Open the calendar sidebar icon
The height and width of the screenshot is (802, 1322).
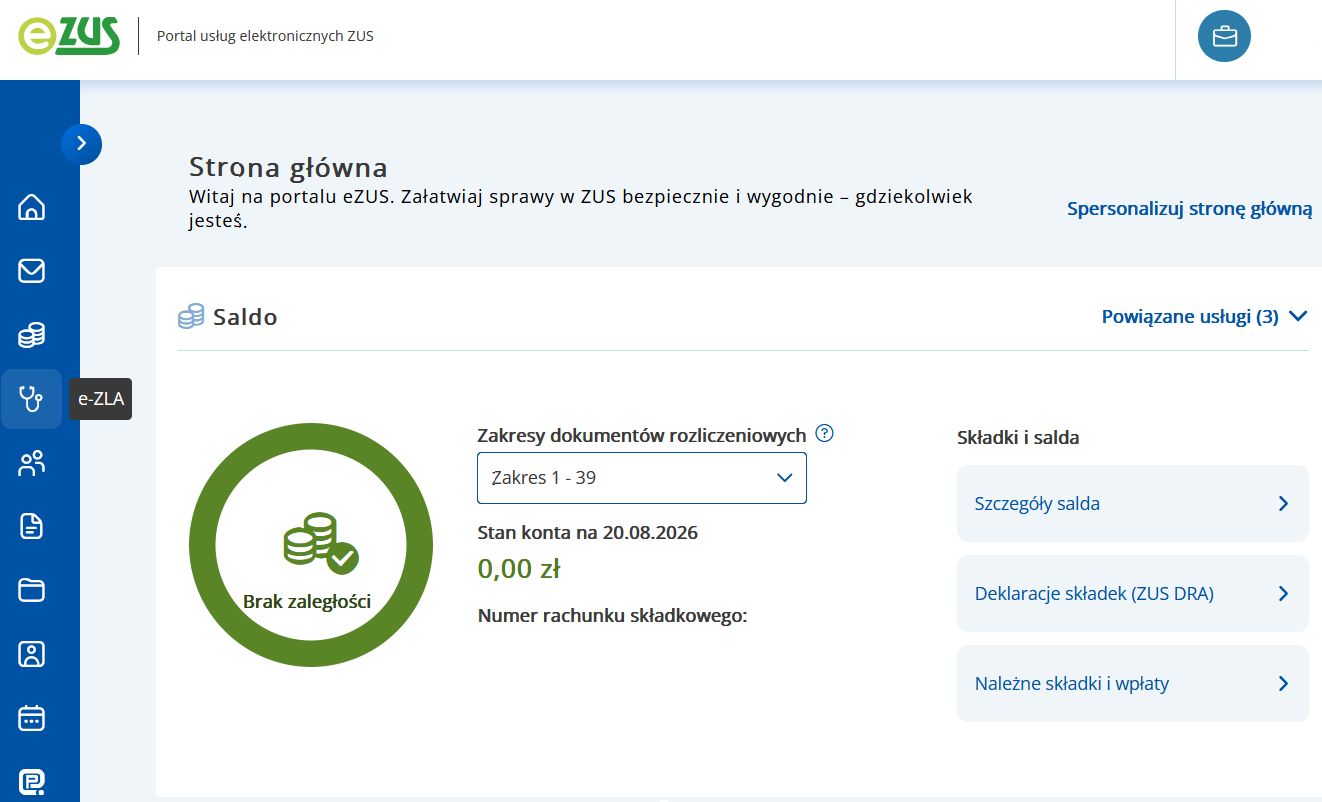31,718
